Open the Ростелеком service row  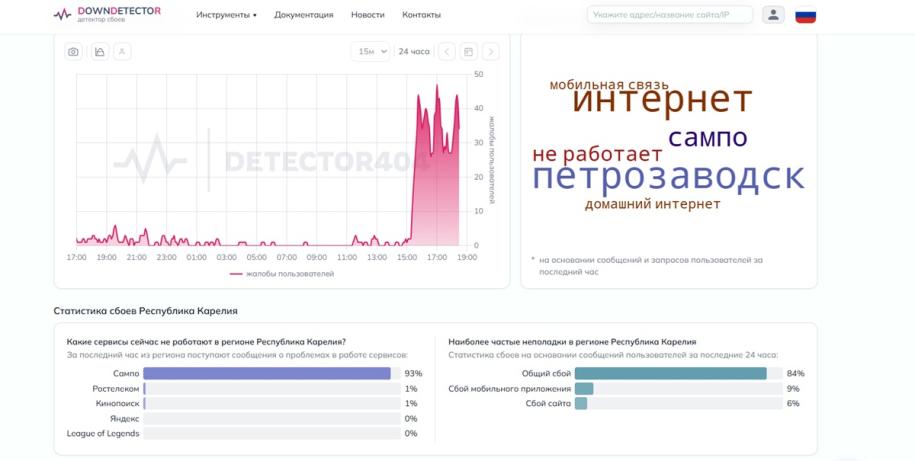pos(244,389)
